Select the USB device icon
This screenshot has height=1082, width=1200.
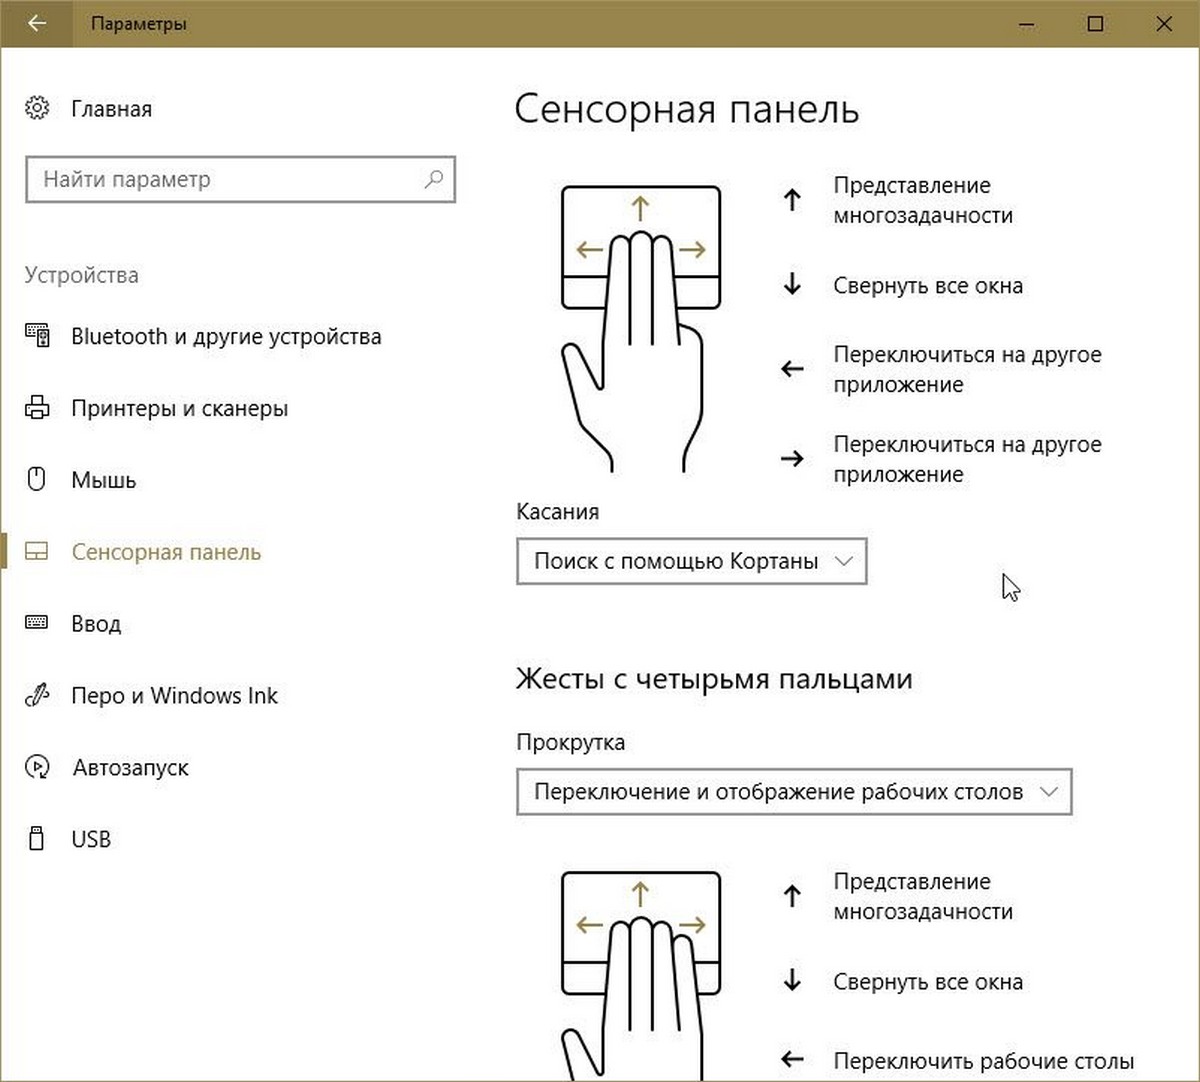(x=37, y=839)
